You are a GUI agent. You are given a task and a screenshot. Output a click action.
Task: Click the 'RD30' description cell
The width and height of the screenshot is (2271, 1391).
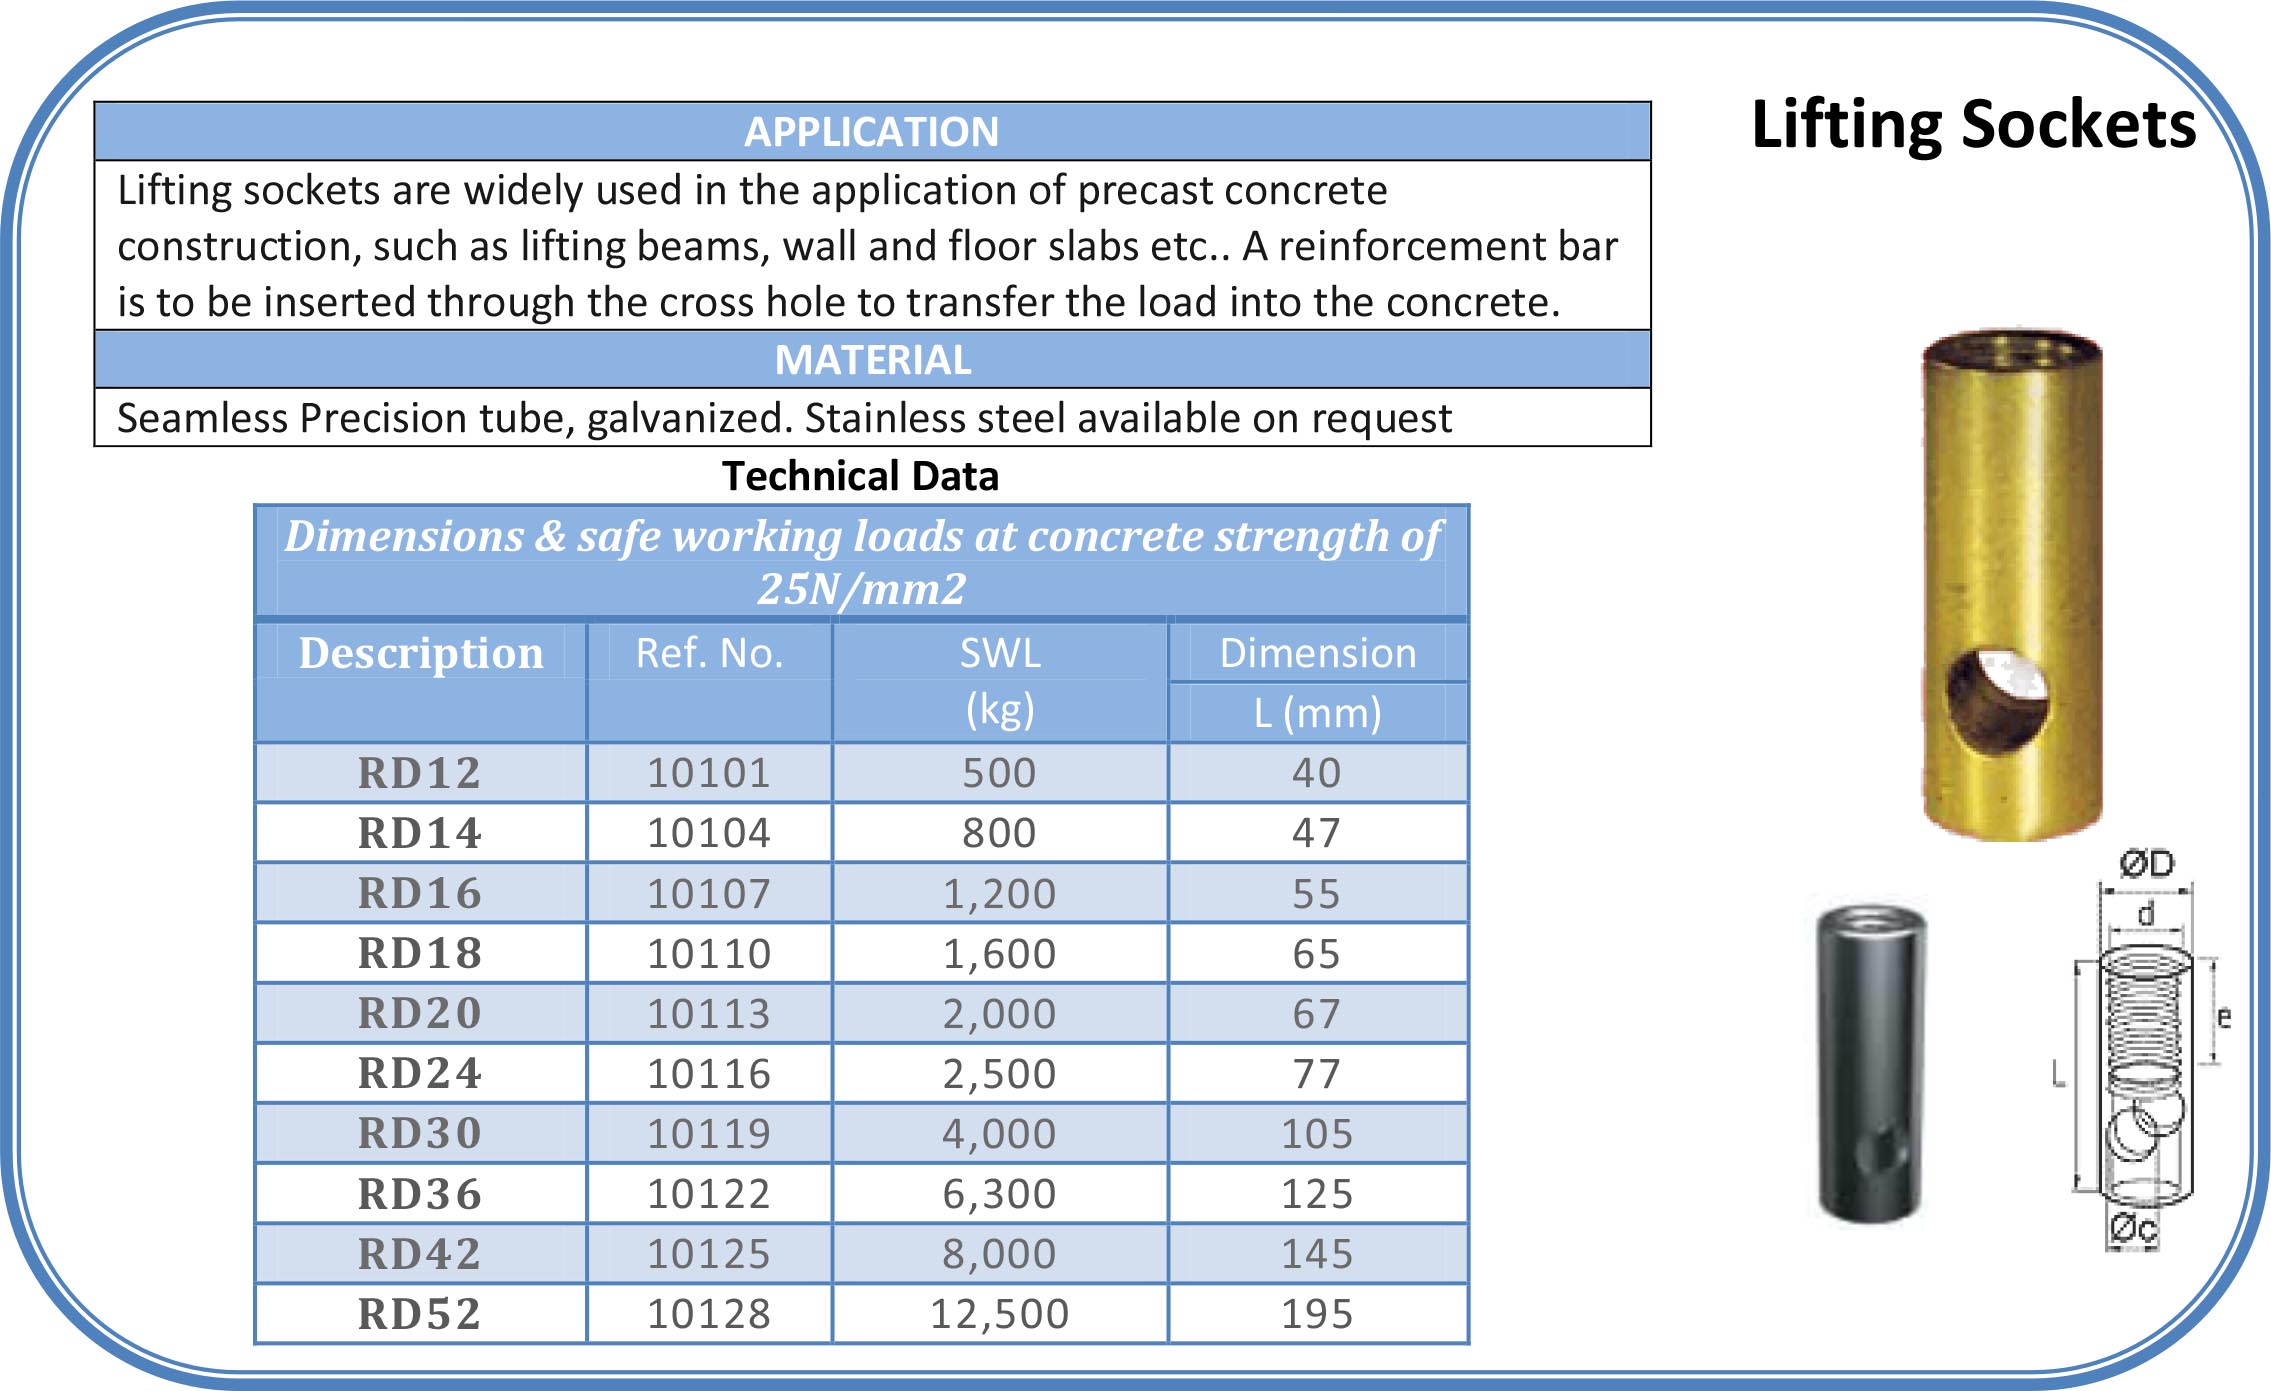[420, 1133]
